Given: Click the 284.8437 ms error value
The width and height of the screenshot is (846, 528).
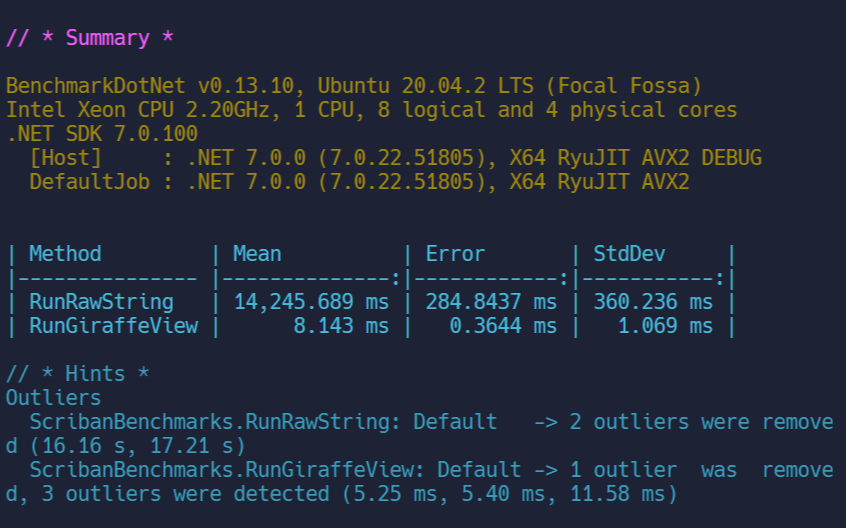Looking at the screenshot, I should [491, 301].
